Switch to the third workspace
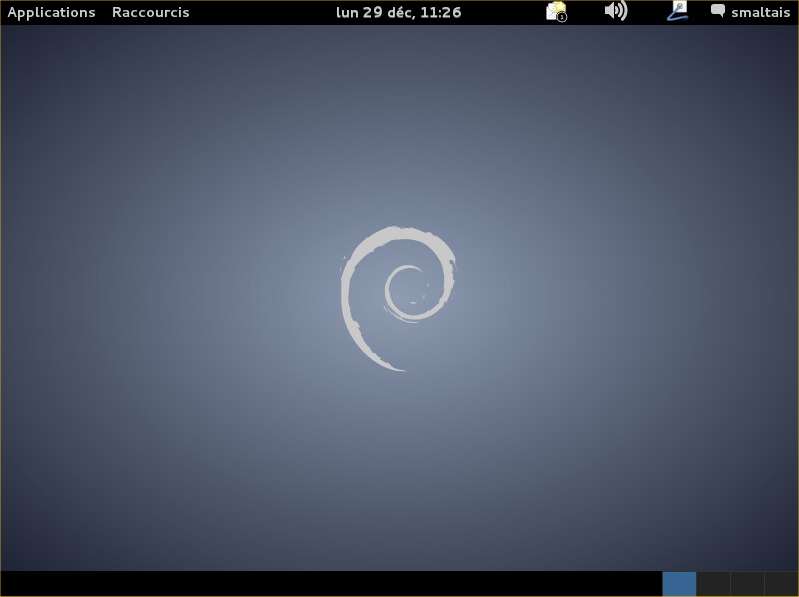Viewport: 799px width, 597px height. [747, 584]
